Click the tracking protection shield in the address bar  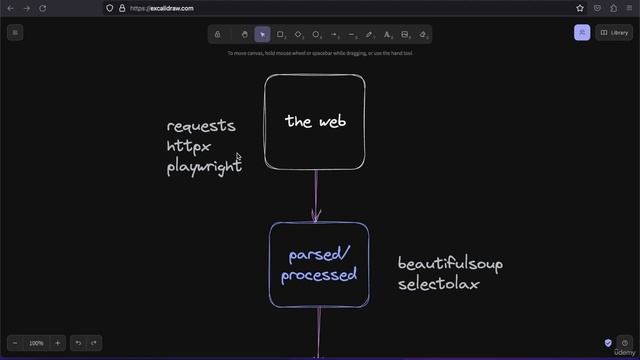point(109,8)
